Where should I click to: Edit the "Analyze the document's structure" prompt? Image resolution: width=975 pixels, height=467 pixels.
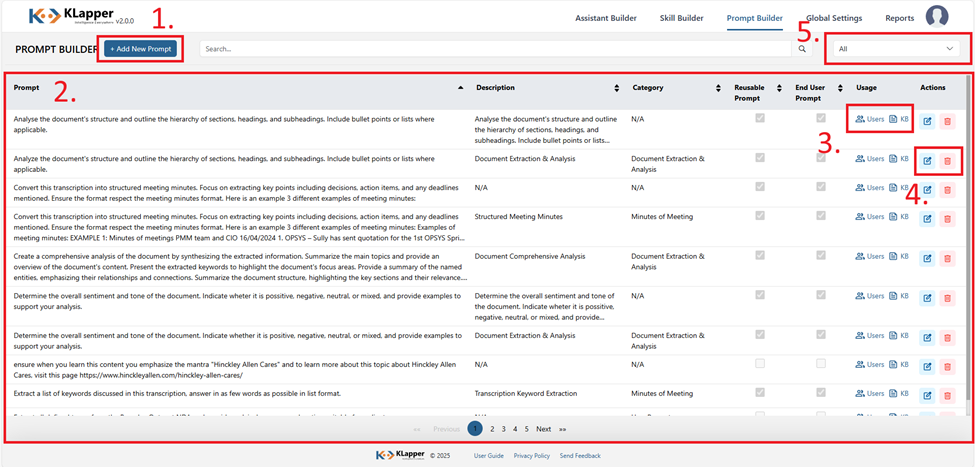(927, 161)
